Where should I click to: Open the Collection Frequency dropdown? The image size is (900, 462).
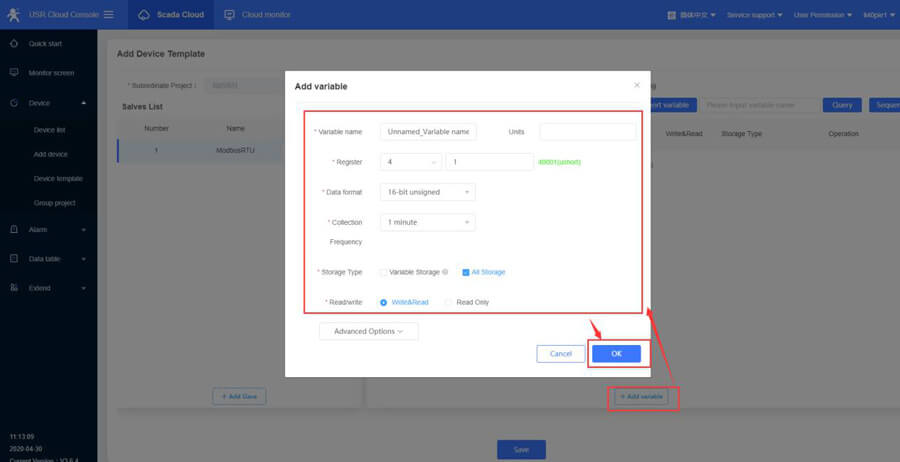coord(428,222)
